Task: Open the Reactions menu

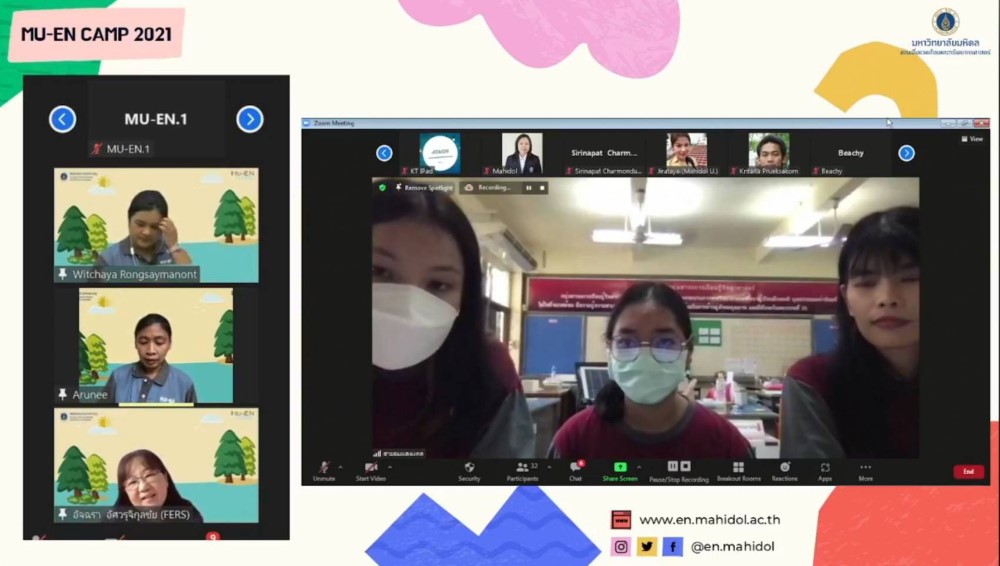Action: pyautogui.click(x=784, y=468)
